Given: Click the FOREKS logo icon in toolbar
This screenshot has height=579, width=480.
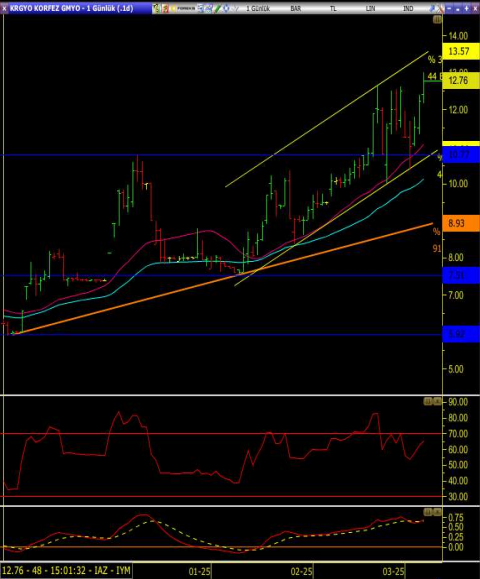Looking at the screenshot, I should pyautogui.click(x=182, y=8).
